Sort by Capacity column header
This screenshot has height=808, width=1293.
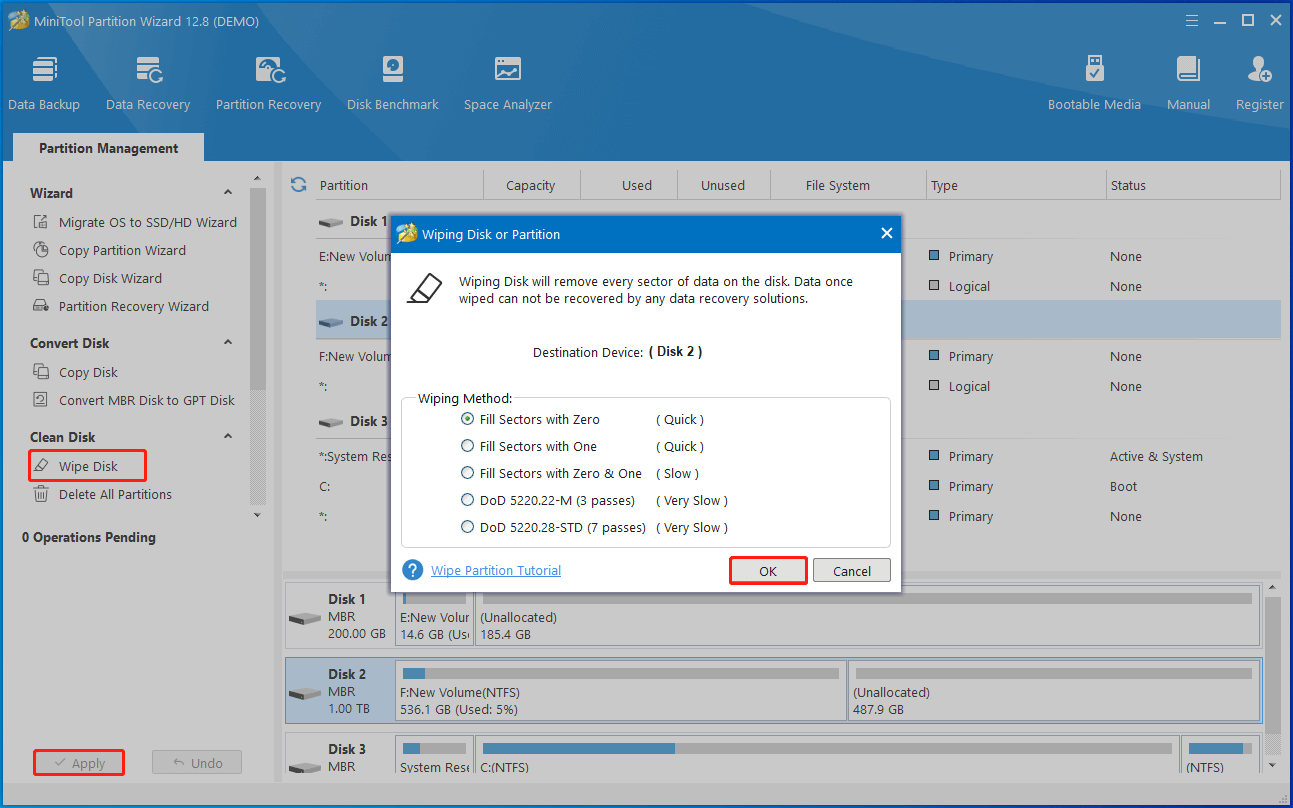531,185
